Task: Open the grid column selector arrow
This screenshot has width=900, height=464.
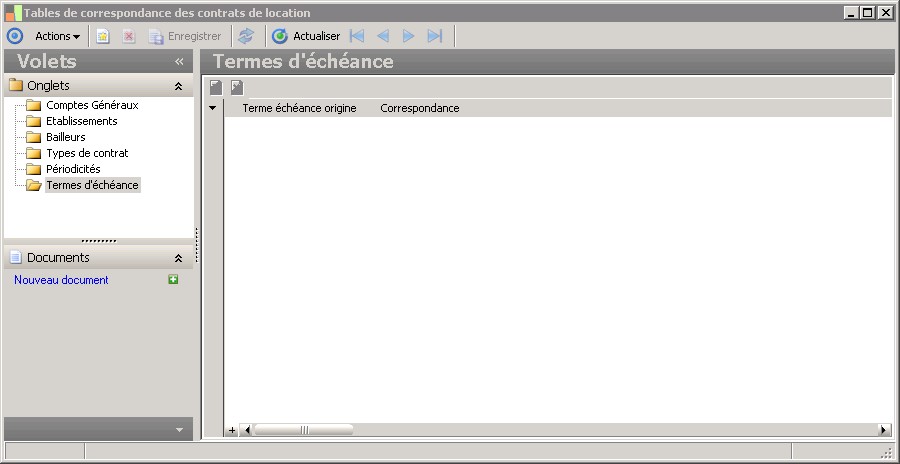Action: (x=213, y=108)
